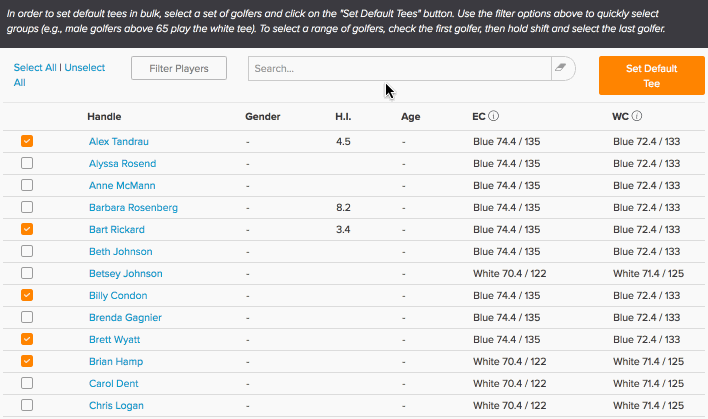Open Barbara Rosenberg's profile link
This screenshot has width=708, height=419.
133,208
